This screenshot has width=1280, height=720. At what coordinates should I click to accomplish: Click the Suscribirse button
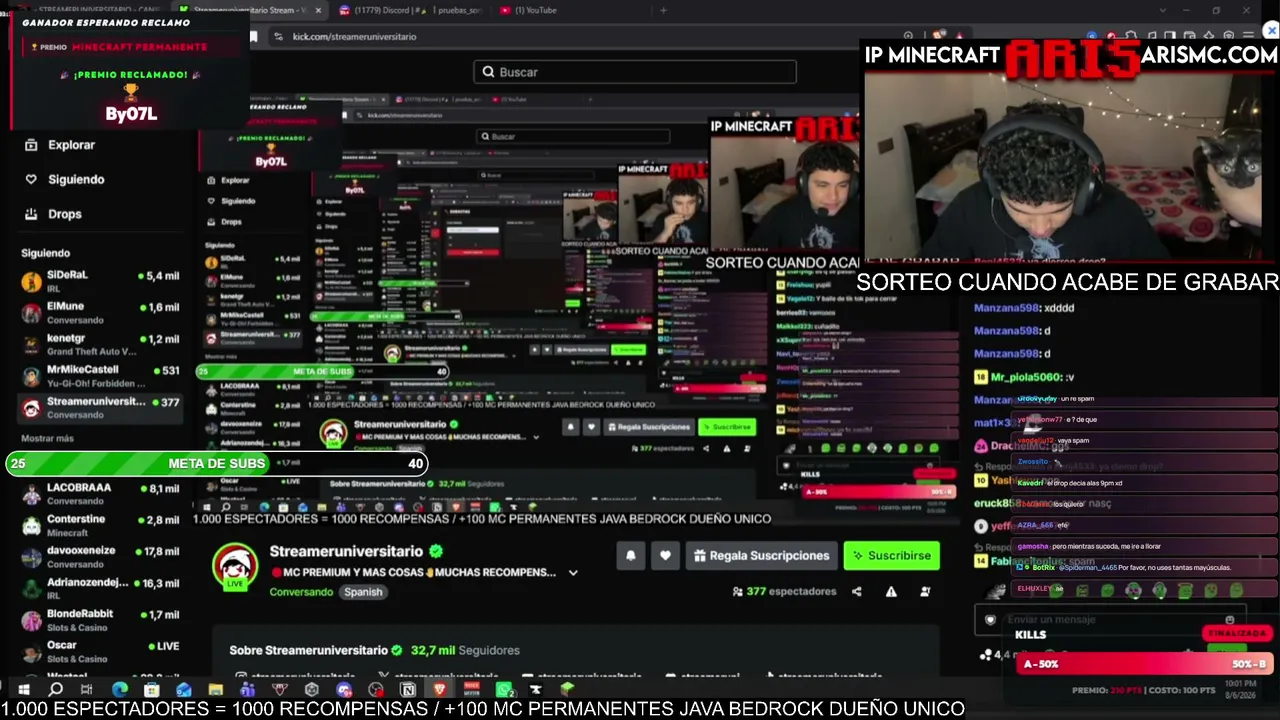pos(891,555)
